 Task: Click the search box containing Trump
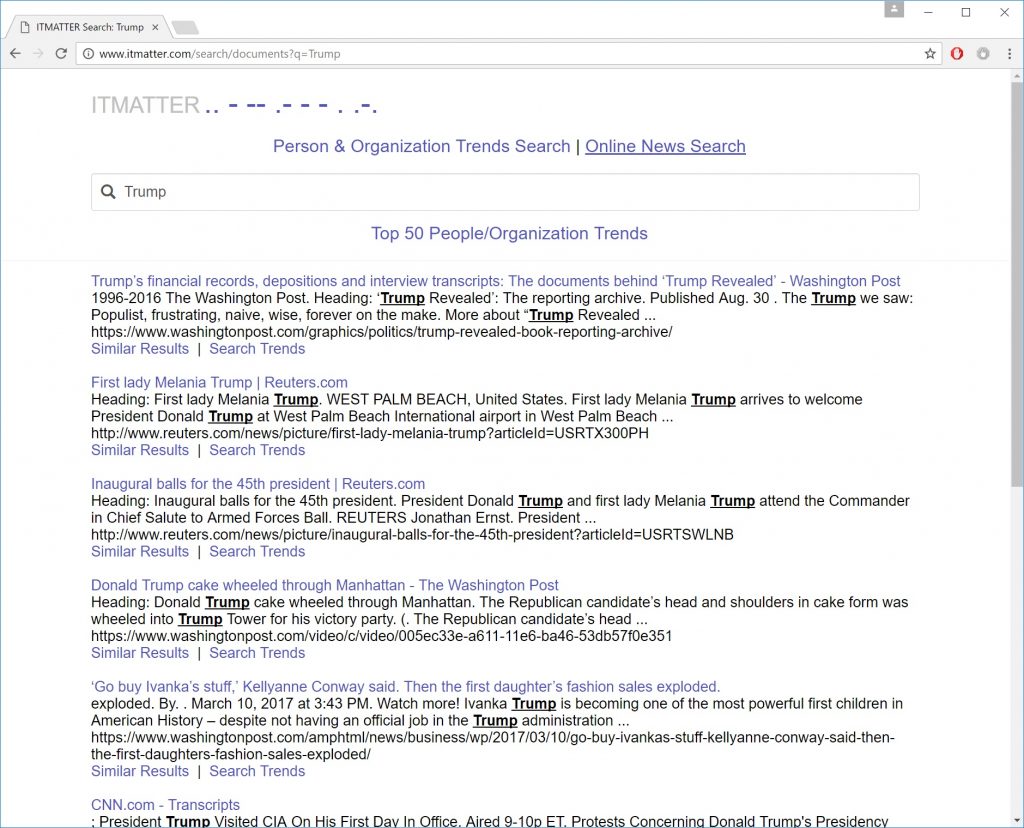(x=505, y=192)
